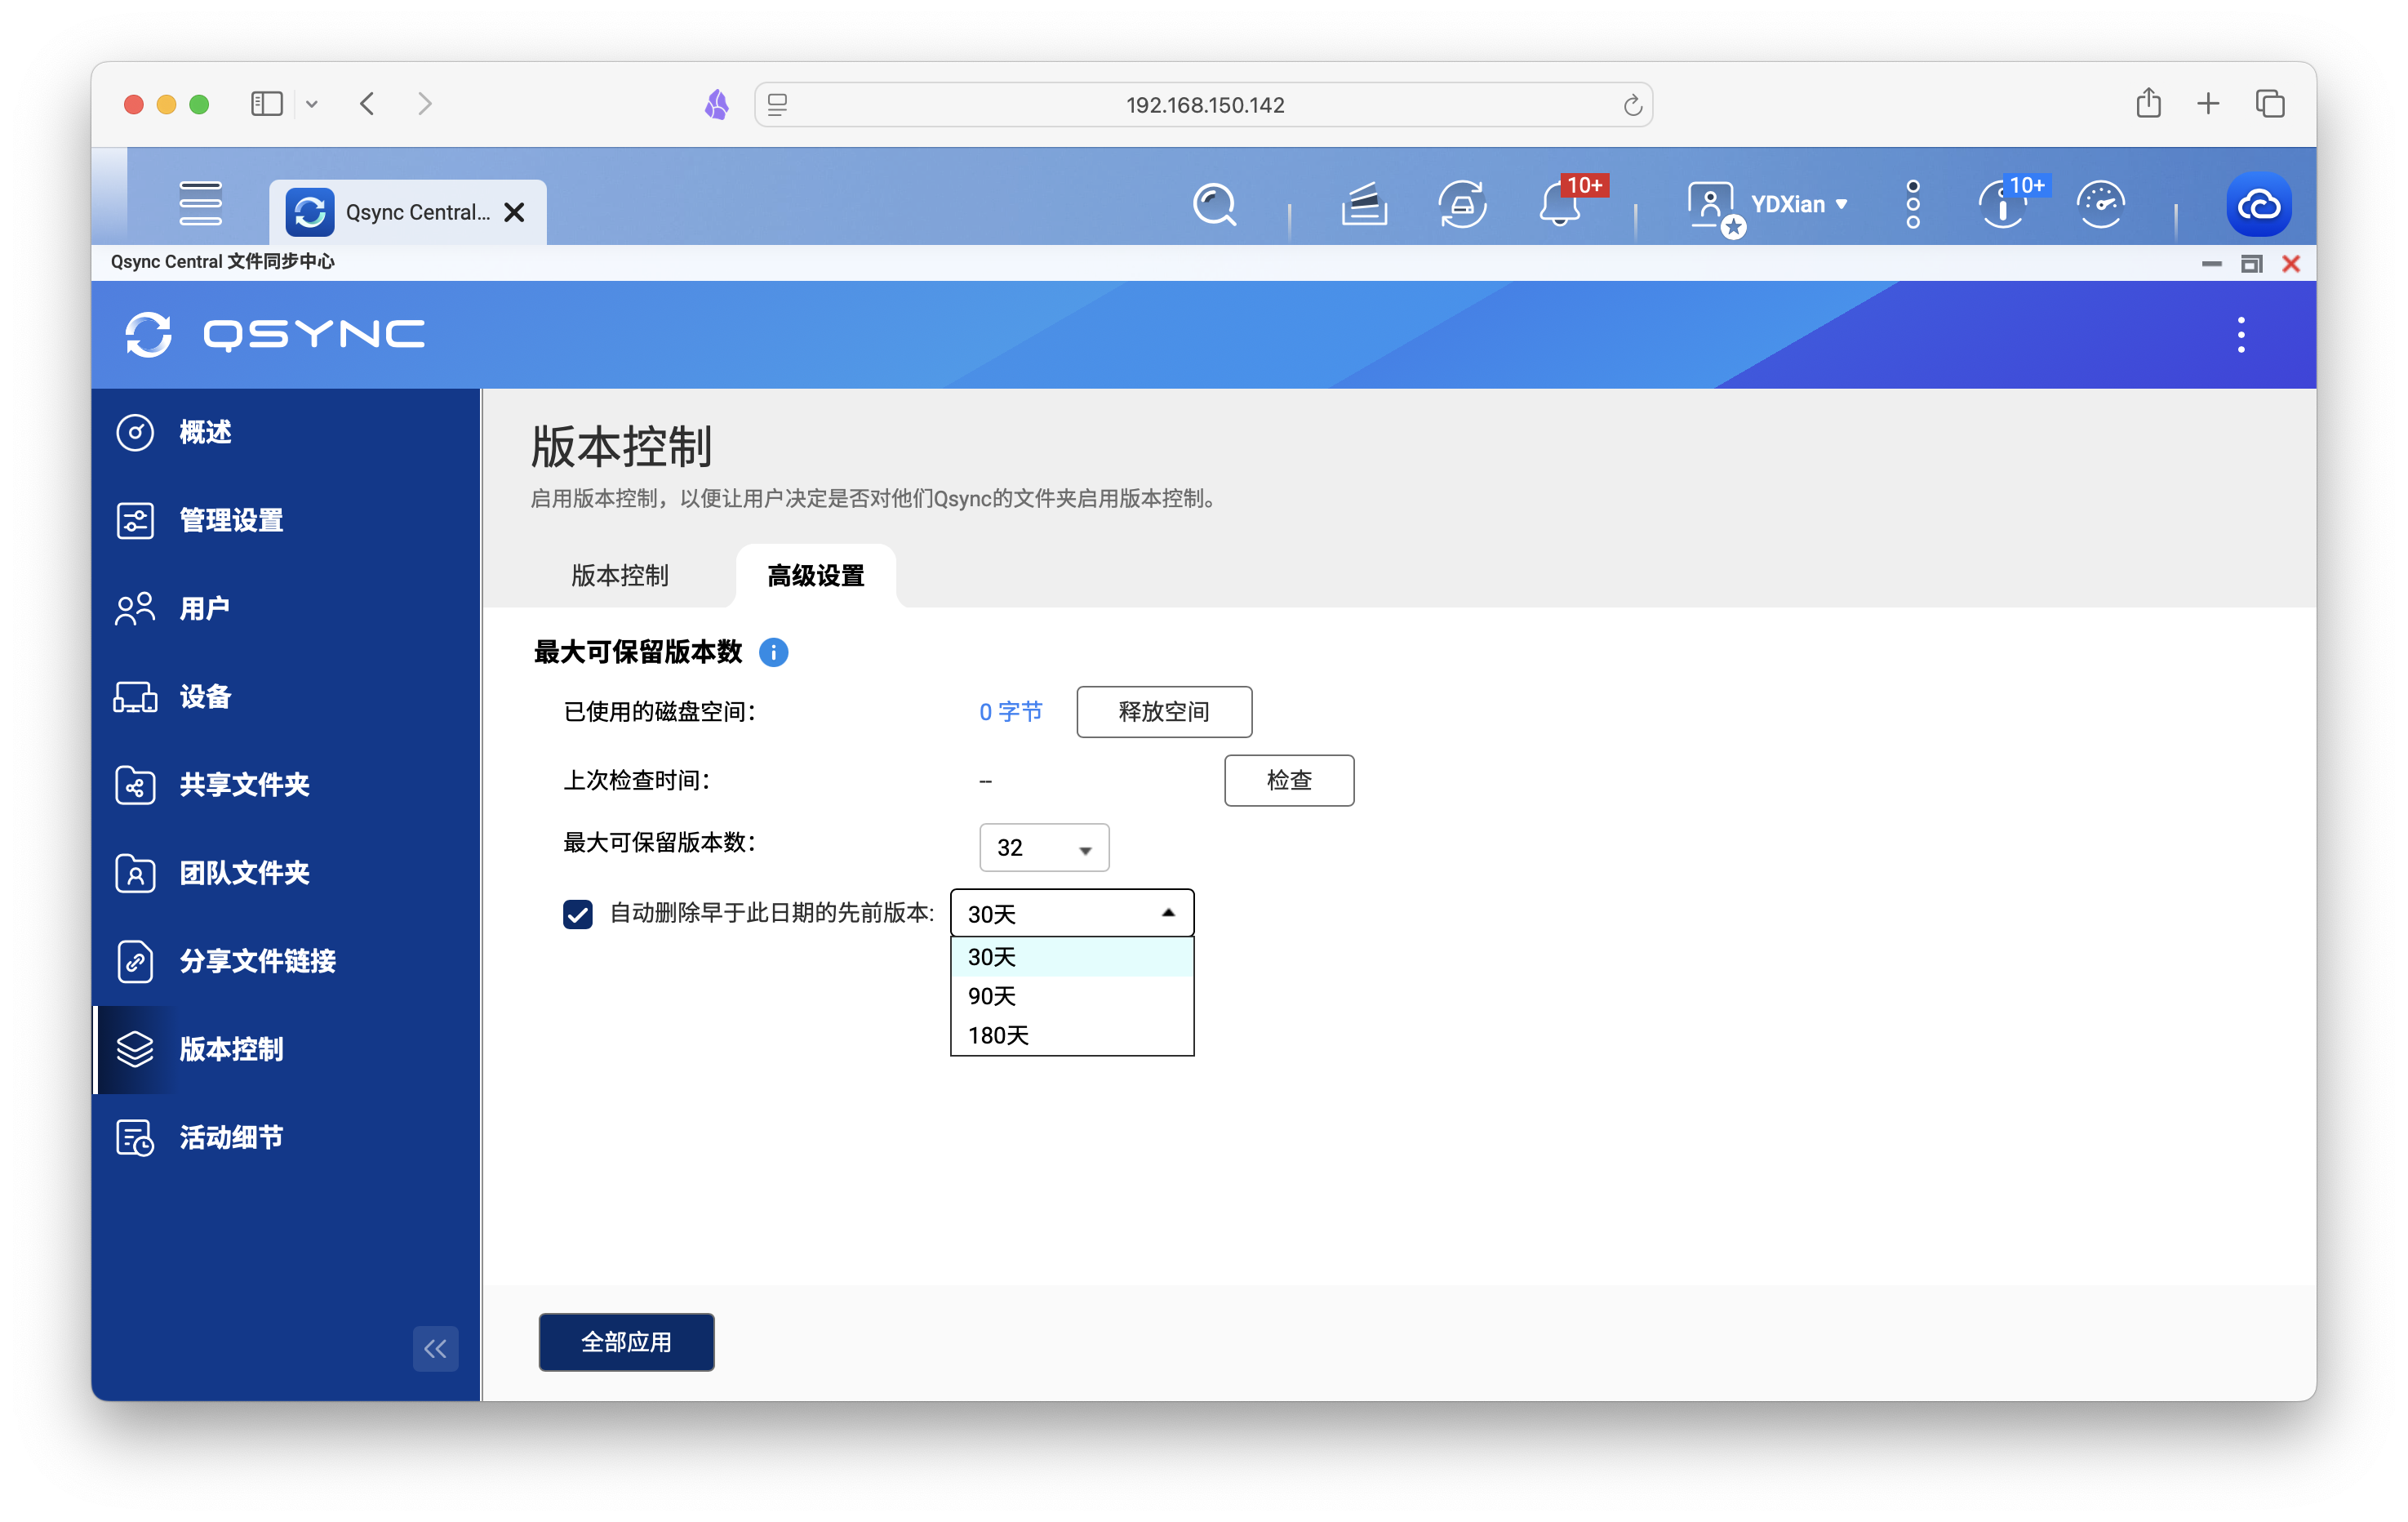Choose 90天 from the dropdown list
This screenshot has height=1522, width=2408.
coord(1072,996)
